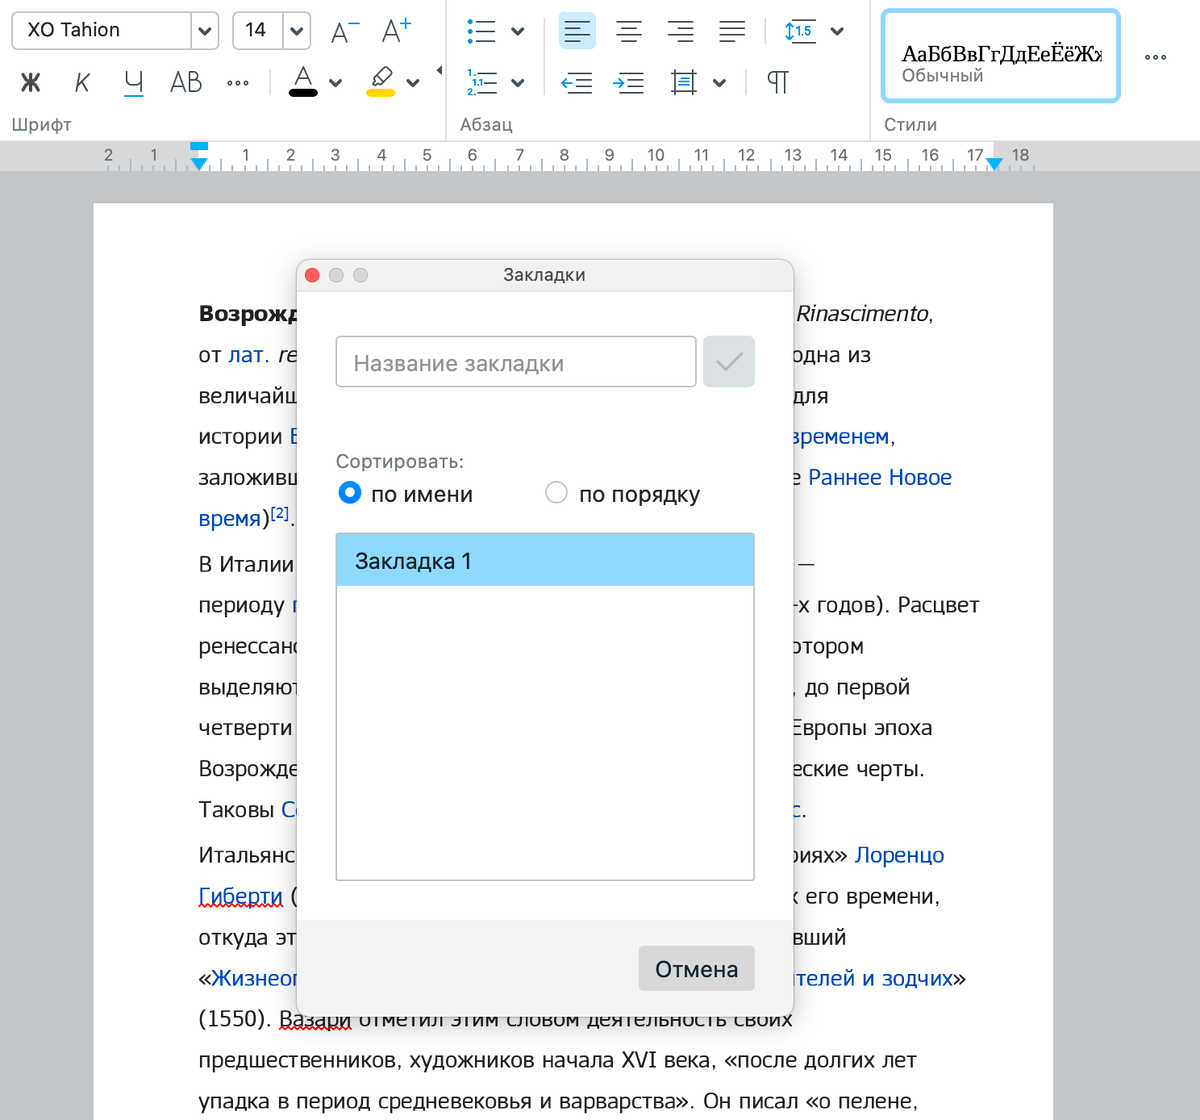Decrease paragraph indent

[x=577, y=83]
